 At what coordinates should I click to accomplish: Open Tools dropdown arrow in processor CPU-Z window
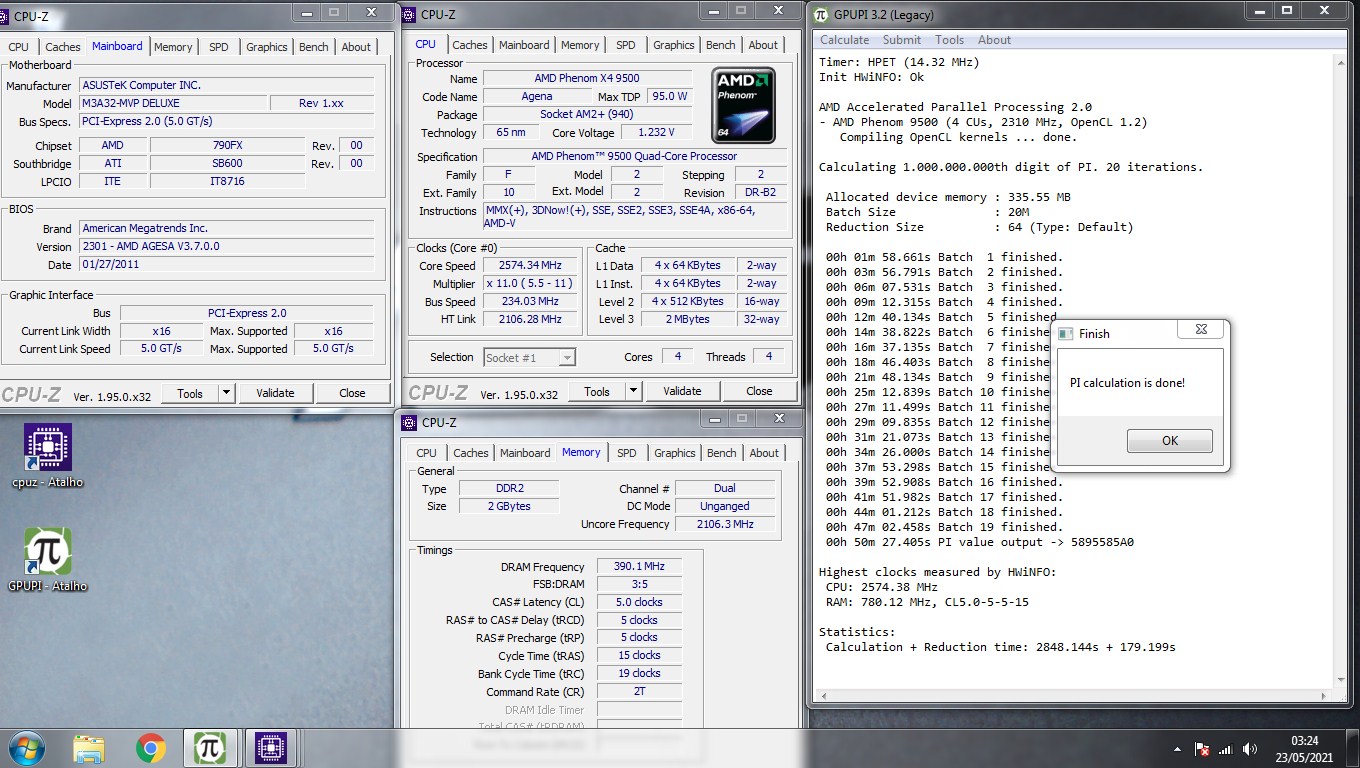coord(633,391)
